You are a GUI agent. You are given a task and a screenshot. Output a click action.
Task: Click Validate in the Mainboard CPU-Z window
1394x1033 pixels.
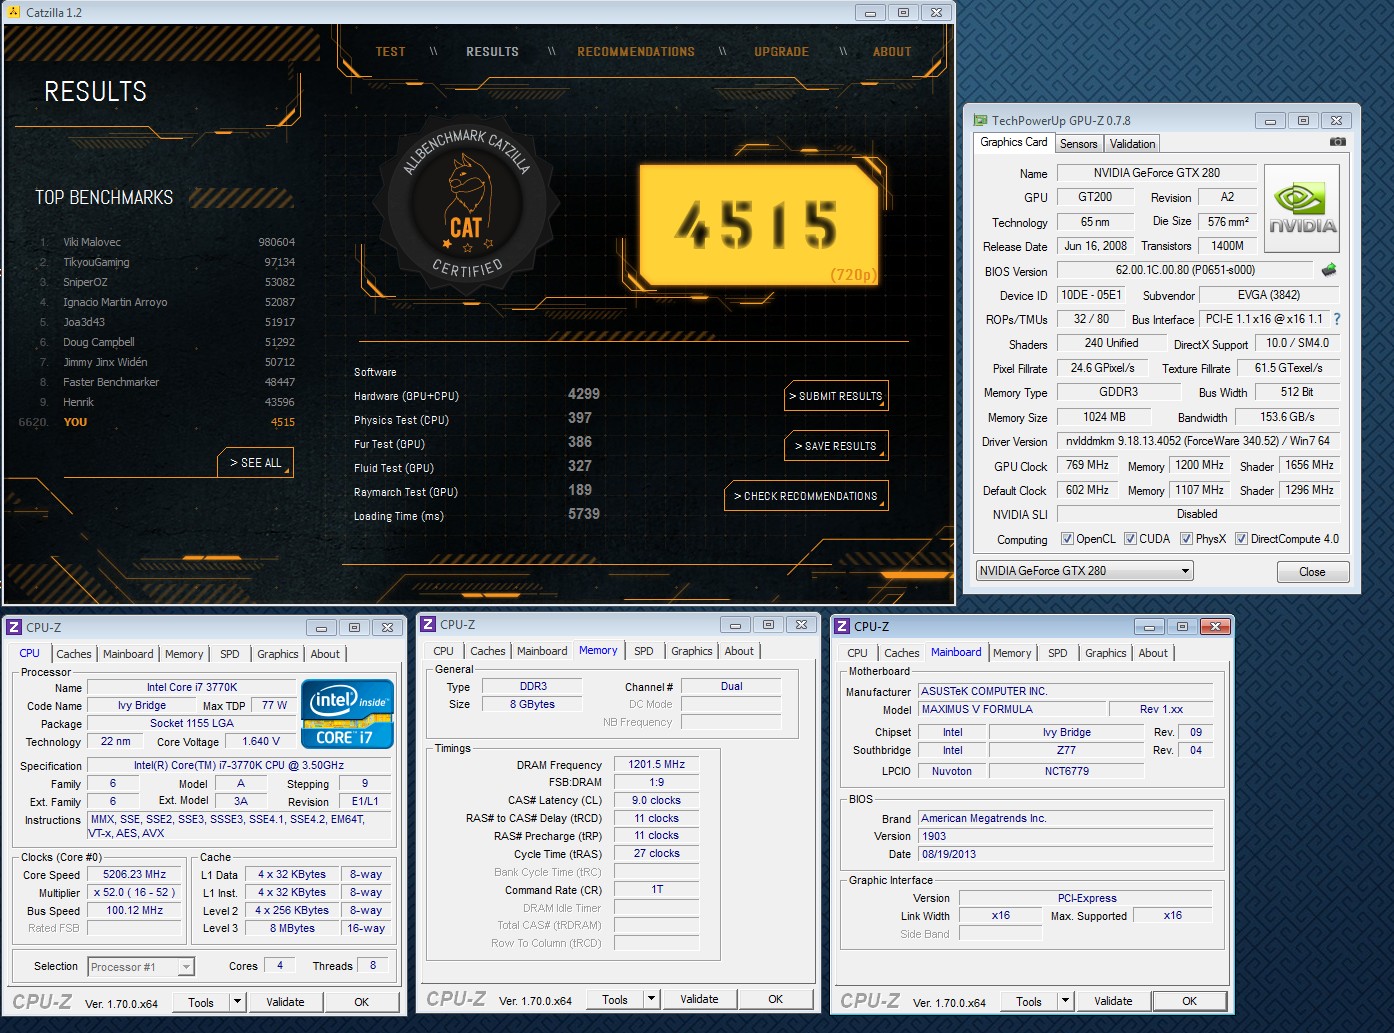point(1113,1001)
